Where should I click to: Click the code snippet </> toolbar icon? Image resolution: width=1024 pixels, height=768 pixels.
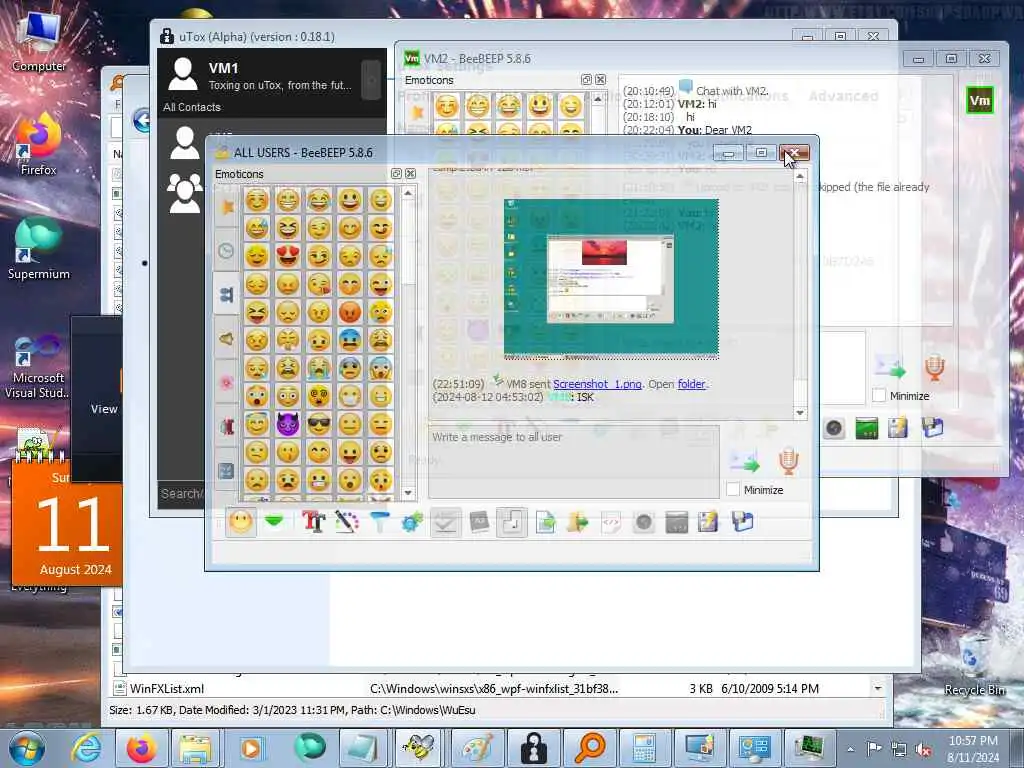611,522
